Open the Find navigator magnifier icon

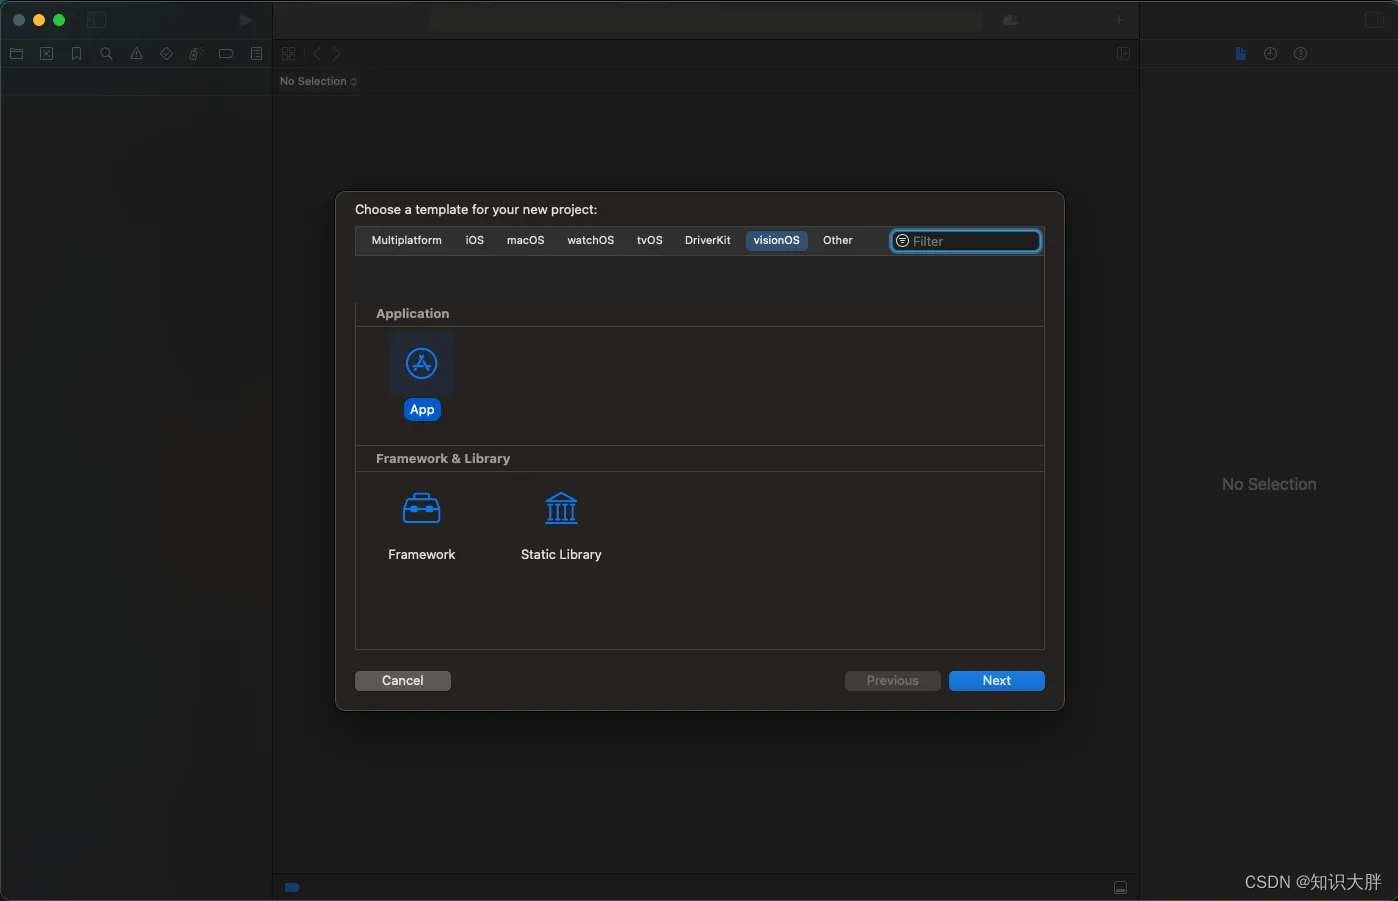point(106,54)
